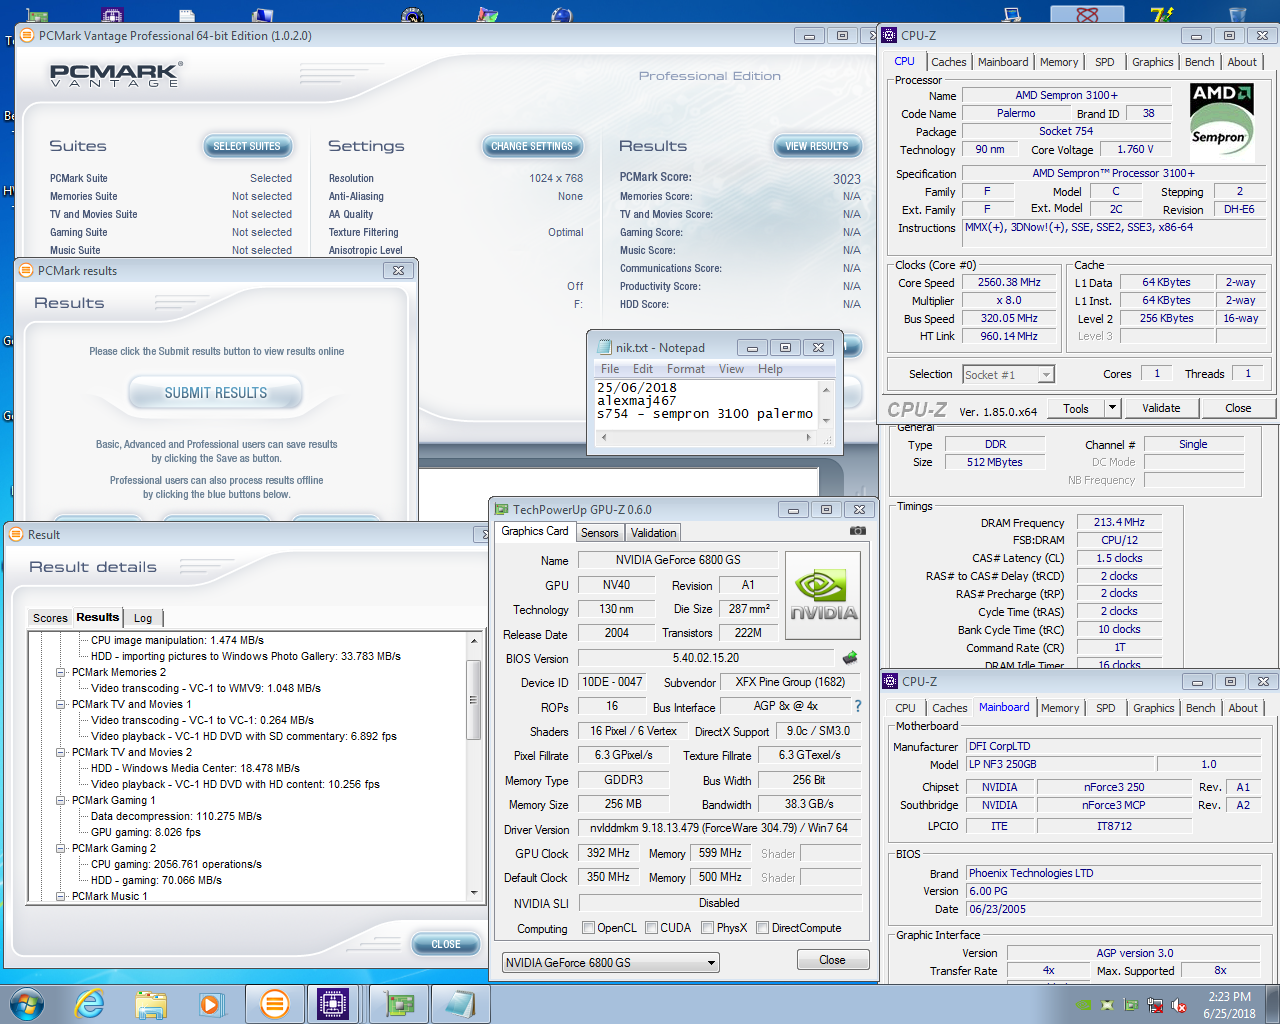Collapse the PCMark Music 1 tree node

[61, 896]
